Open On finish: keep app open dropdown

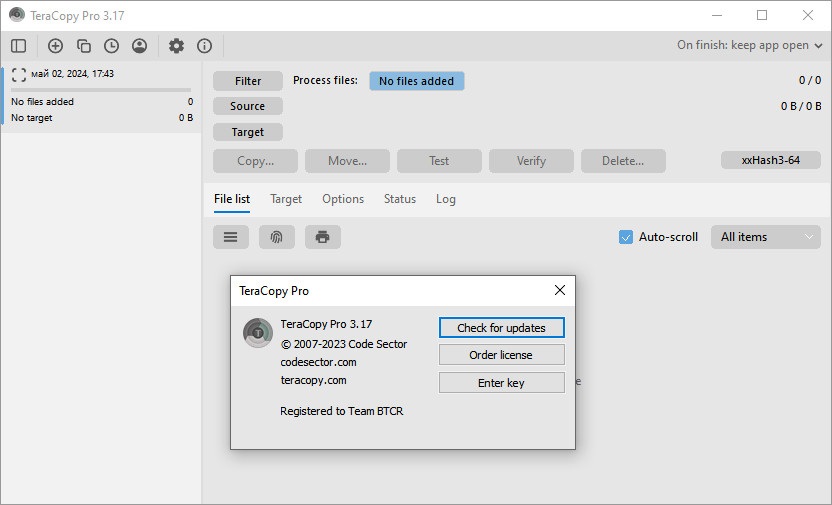click(750, 45)
